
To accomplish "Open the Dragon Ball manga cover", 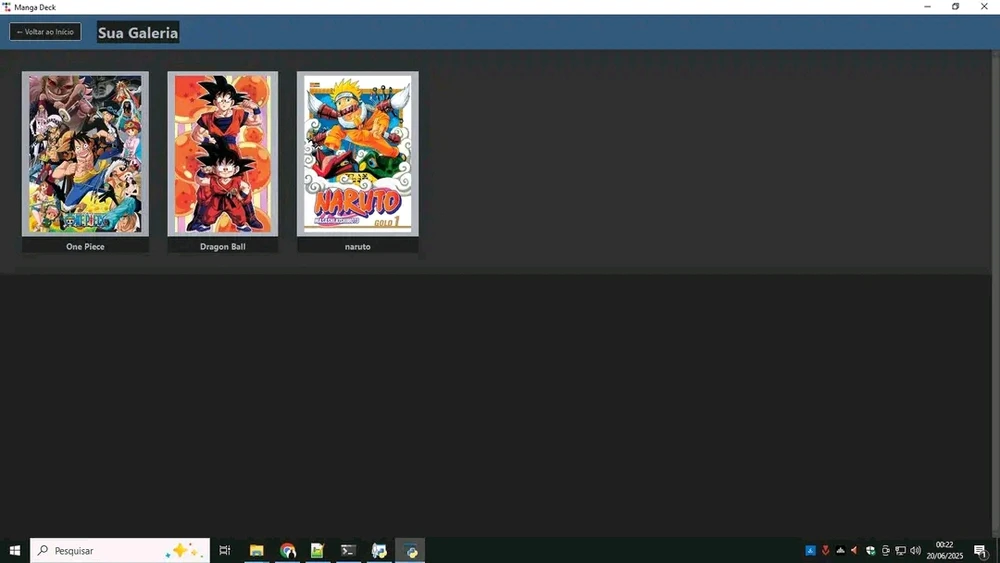I will tap(222, 154).
